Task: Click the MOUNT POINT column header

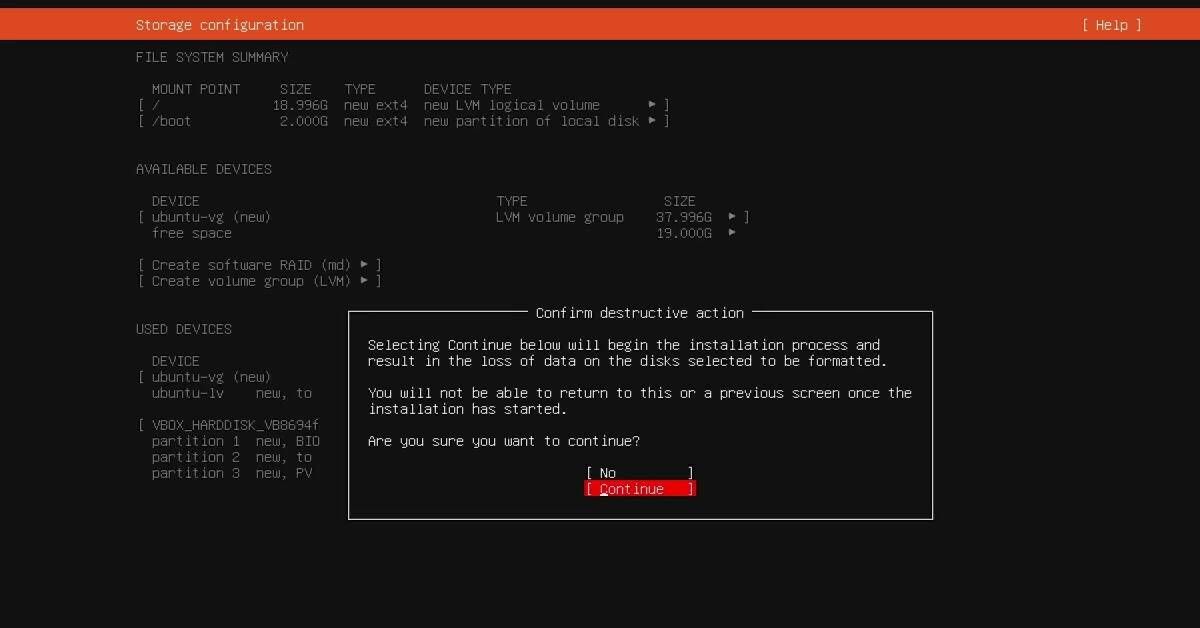Action: pyautogui.click(x=196, y=89)
